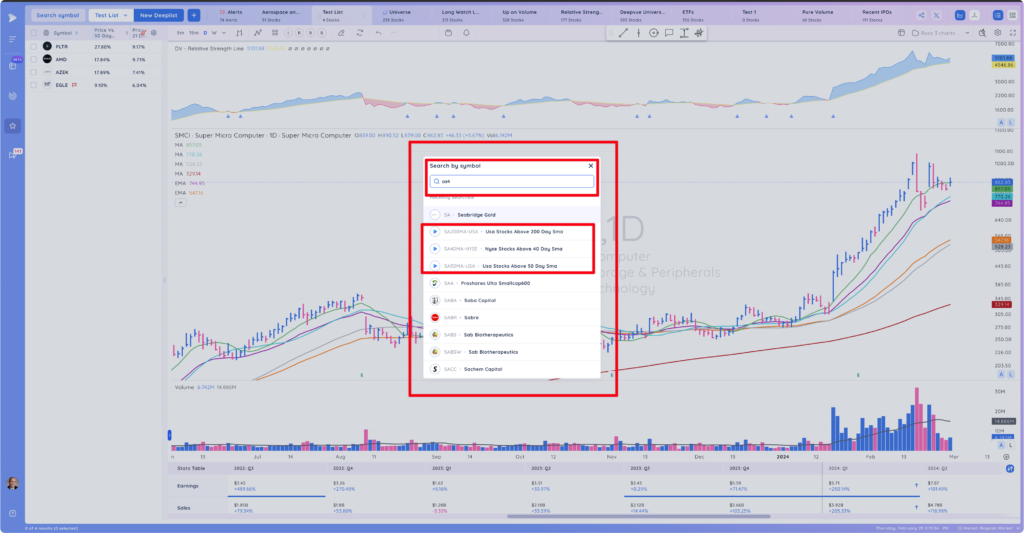The width and height of the screenshot is (1024, 533).
Task: Open the Aerospace watchlist tab
Action: pyautogui.click(x=281, y=15)
